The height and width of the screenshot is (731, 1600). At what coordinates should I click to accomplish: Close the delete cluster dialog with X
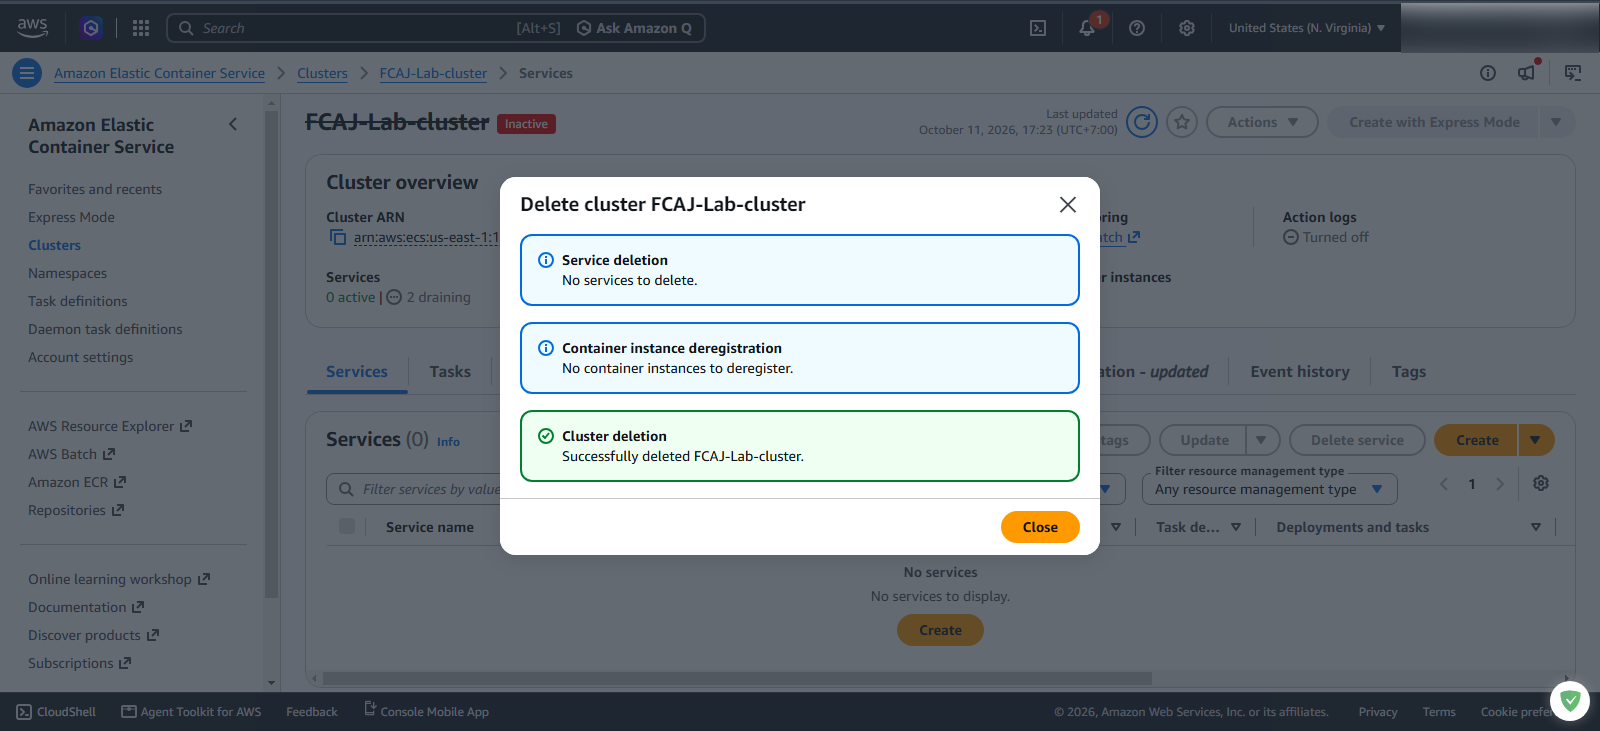coord(1068,204)
